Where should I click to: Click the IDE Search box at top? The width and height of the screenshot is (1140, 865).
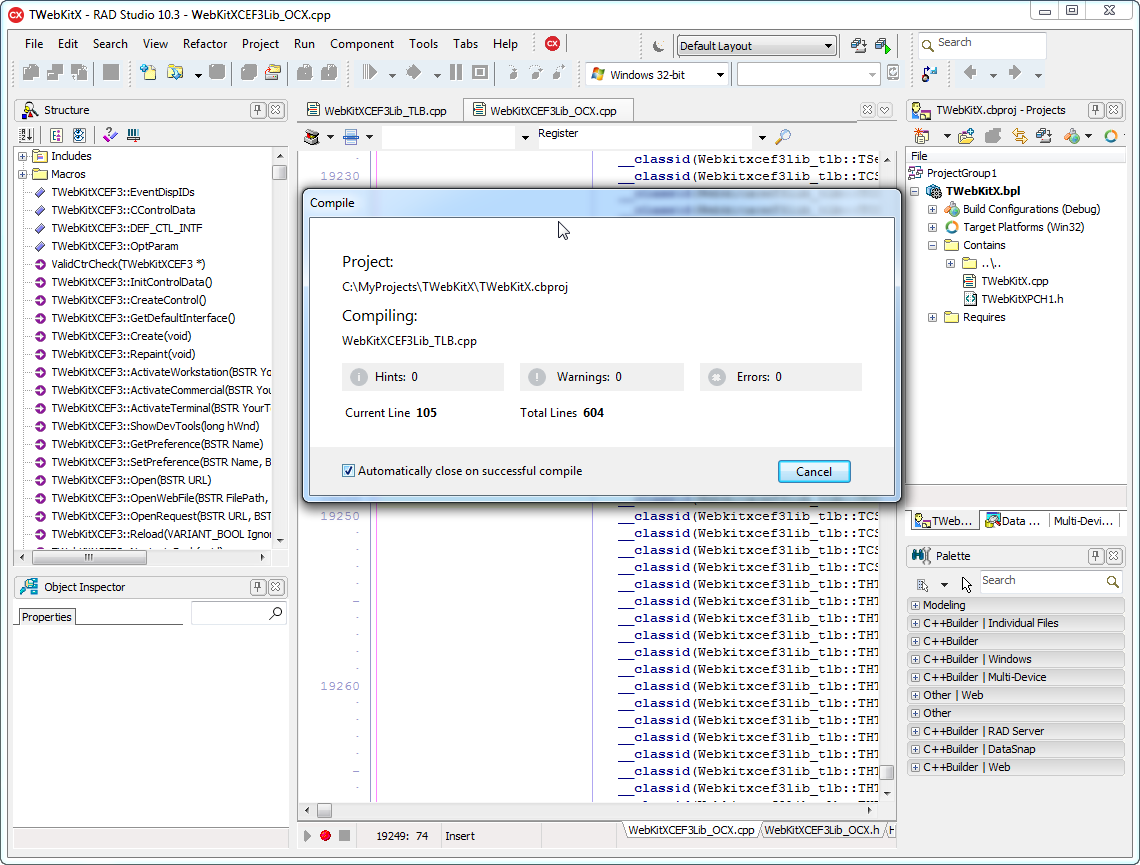(982, 44)
